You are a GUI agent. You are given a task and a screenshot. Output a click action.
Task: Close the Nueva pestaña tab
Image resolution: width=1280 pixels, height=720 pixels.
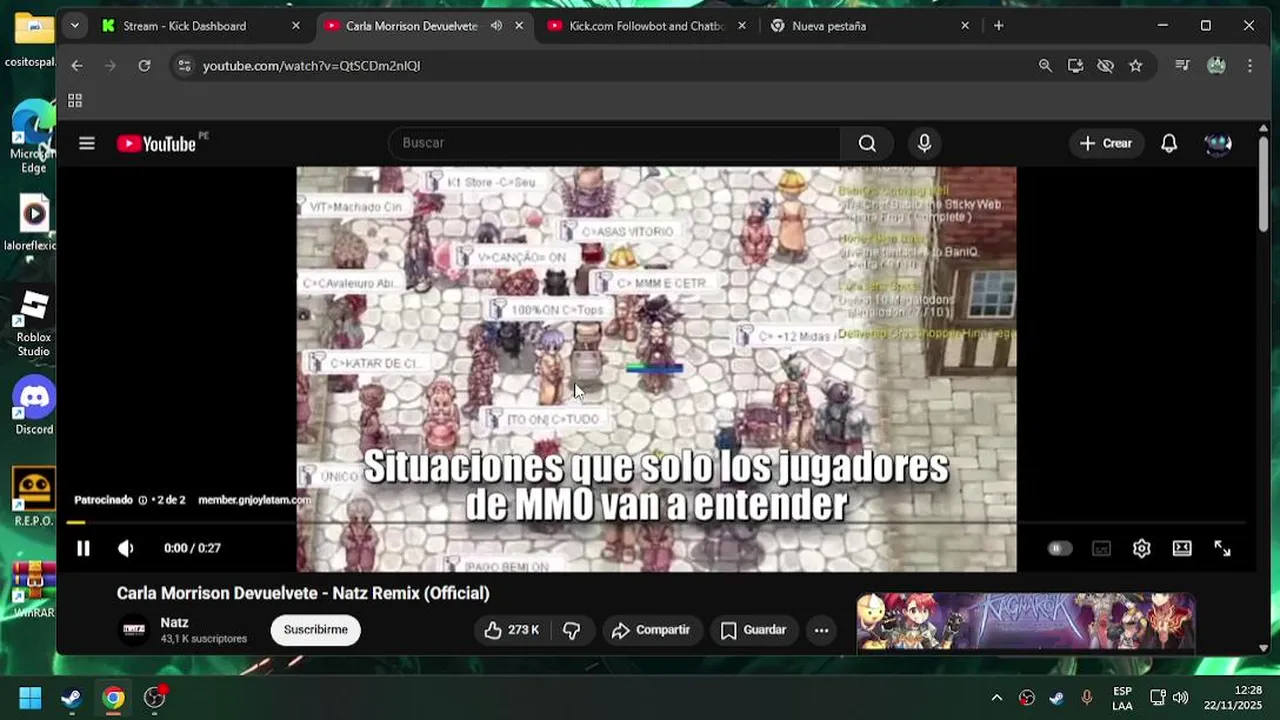965,26
